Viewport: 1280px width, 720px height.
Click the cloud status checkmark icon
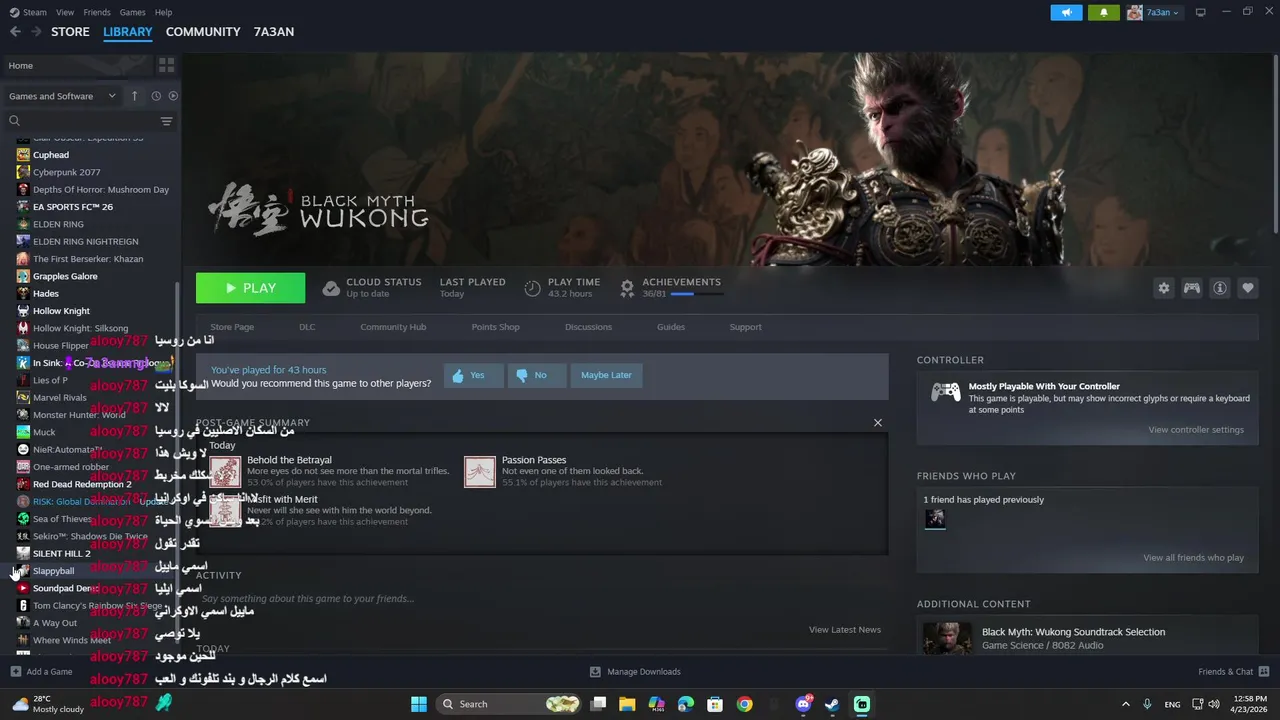tap(331, 288)
